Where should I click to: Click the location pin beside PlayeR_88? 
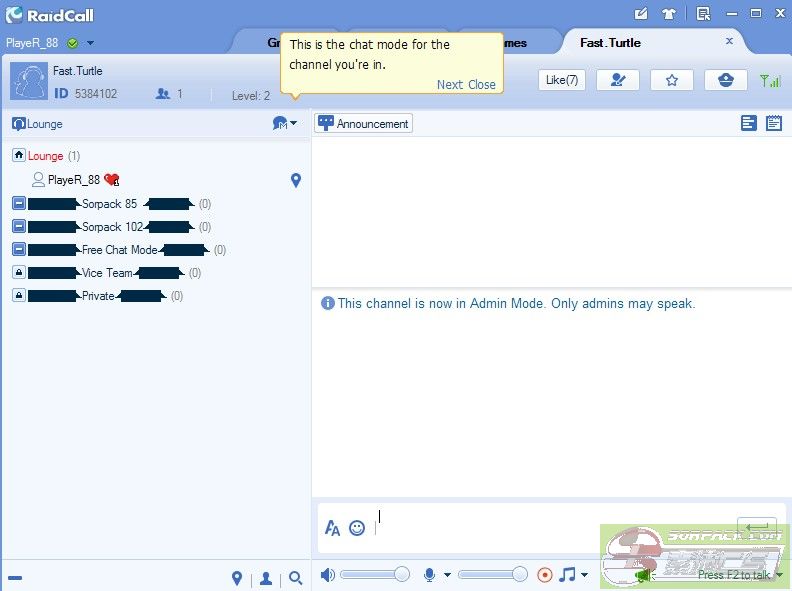coord(296,180)
